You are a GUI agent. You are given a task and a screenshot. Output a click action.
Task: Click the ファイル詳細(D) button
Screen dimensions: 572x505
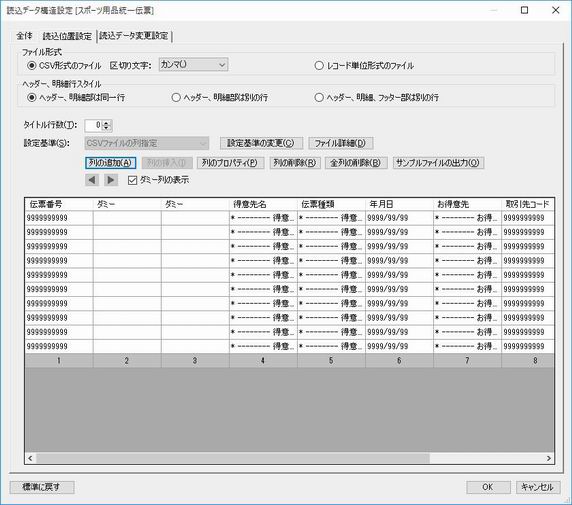(341, 143)
